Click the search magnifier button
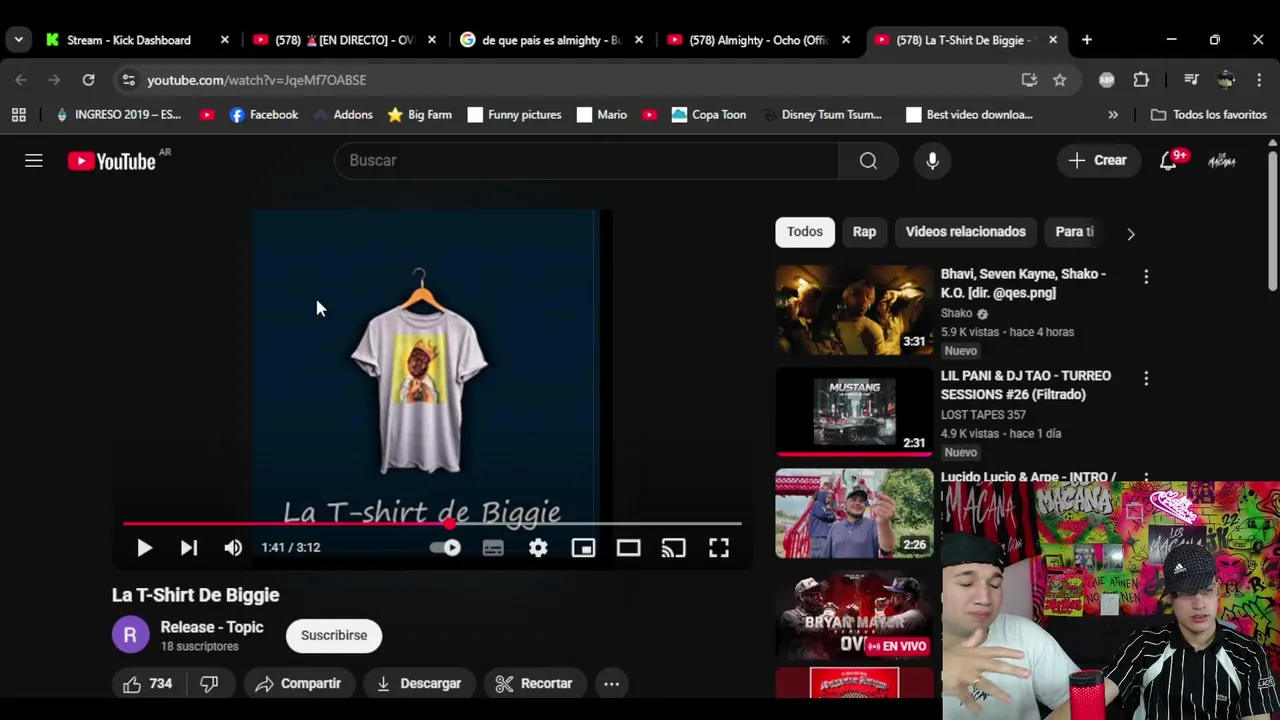The height and width of the screenshot is (720, 1280). [x=868, y=161]
